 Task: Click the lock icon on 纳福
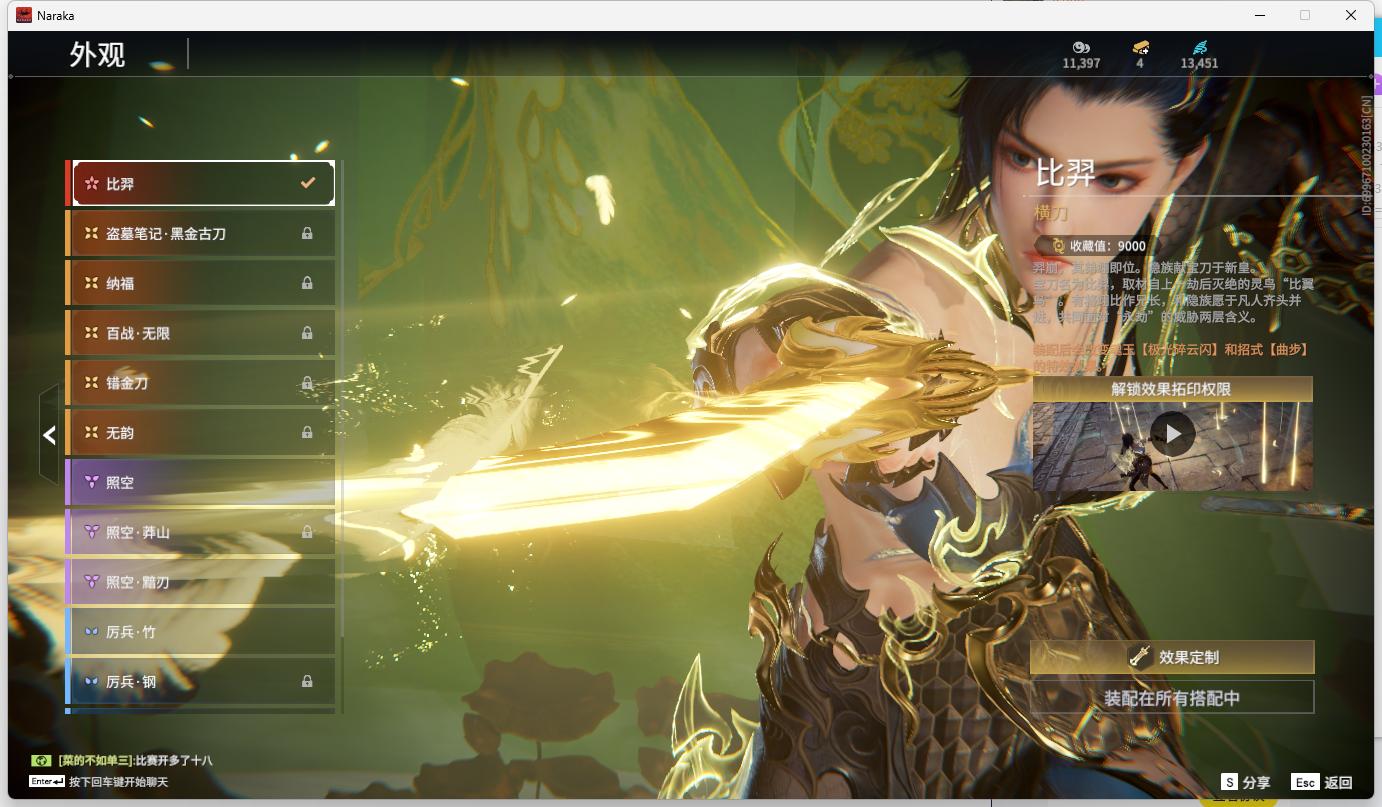[307, 283]
